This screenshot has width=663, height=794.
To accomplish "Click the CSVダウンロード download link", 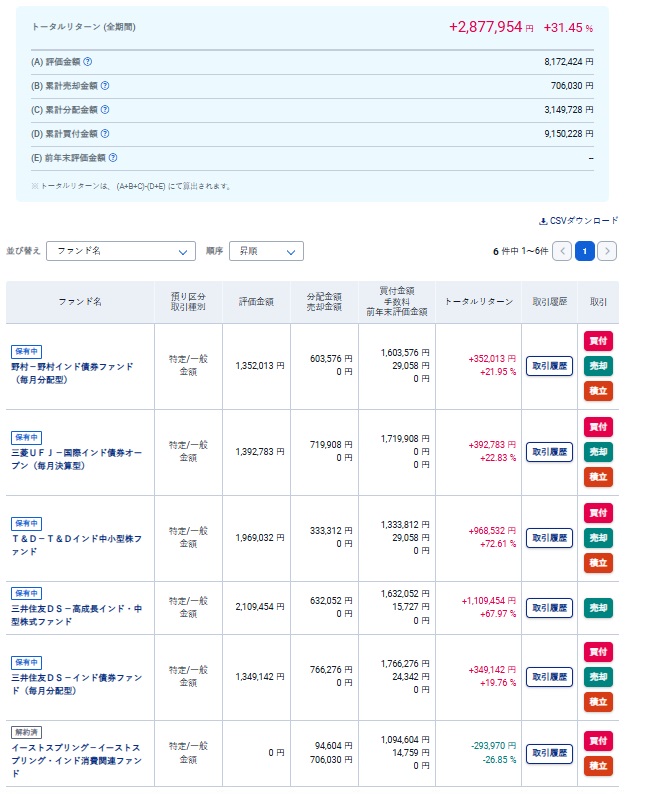I will click(579, 221).
